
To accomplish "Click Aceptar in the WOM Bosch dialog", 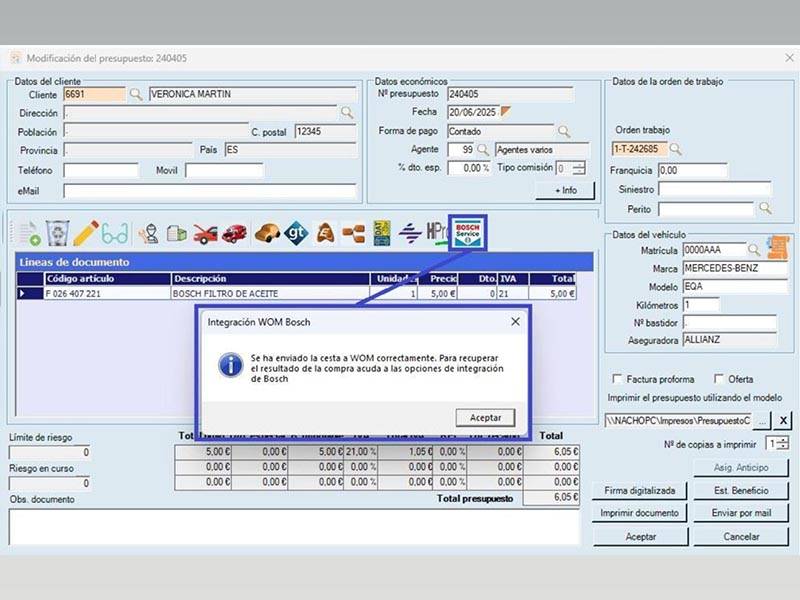I will point(485,417).
